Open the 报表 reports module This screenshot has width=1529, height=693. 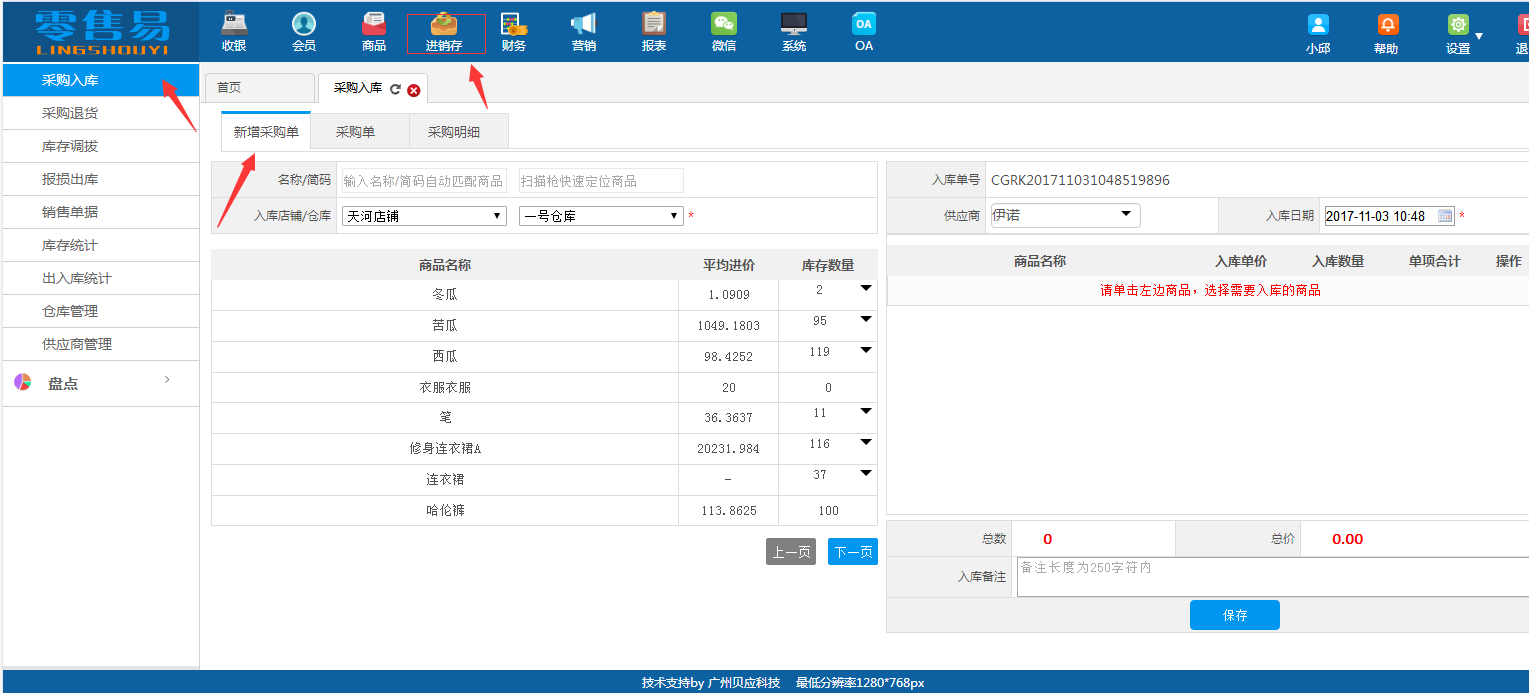click(653, 30)
